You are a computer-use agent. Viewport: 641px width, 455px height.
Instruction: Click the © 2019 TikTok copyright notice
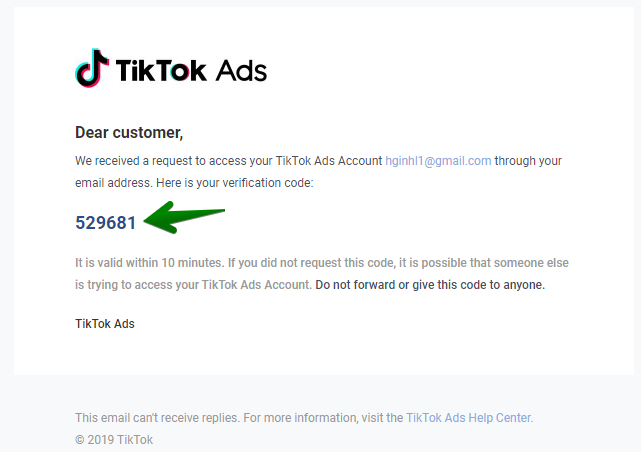pos(114,440)
